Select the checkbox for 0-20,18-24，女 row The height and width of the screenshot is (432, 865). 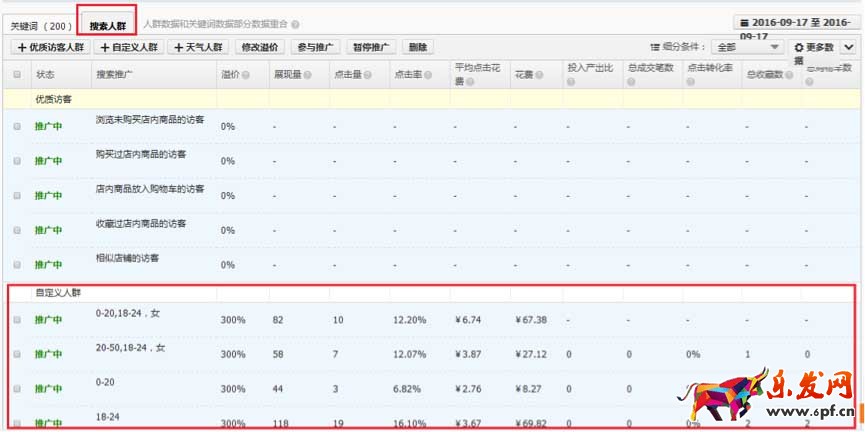pyautogui.click(x=17, y=320)
